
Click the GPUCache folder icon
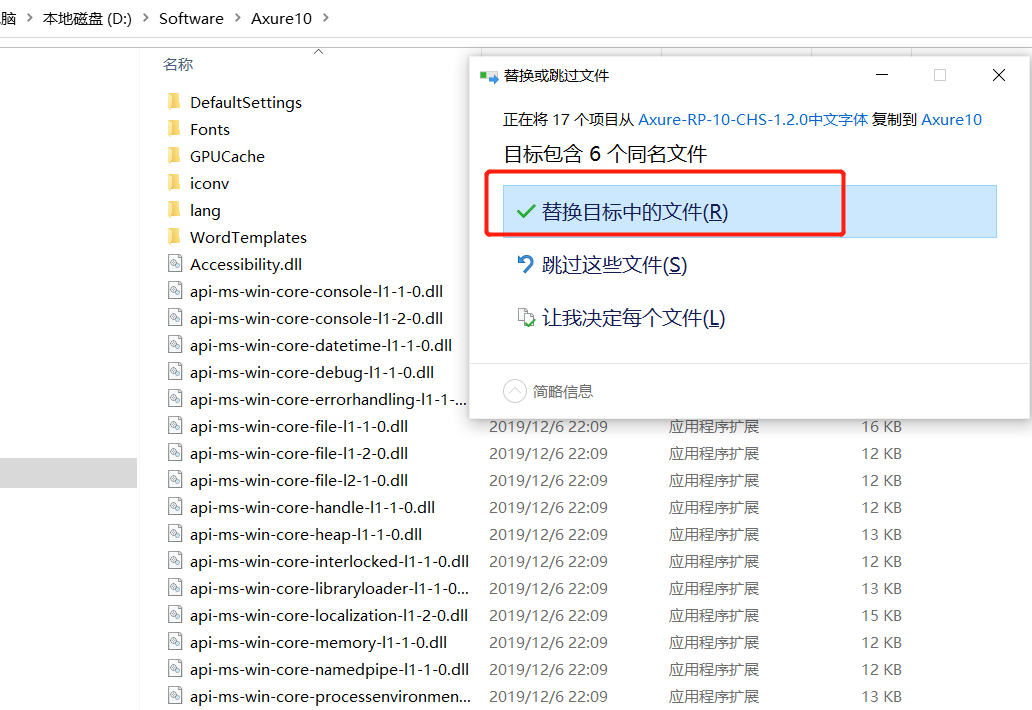(x=174, y=156)
